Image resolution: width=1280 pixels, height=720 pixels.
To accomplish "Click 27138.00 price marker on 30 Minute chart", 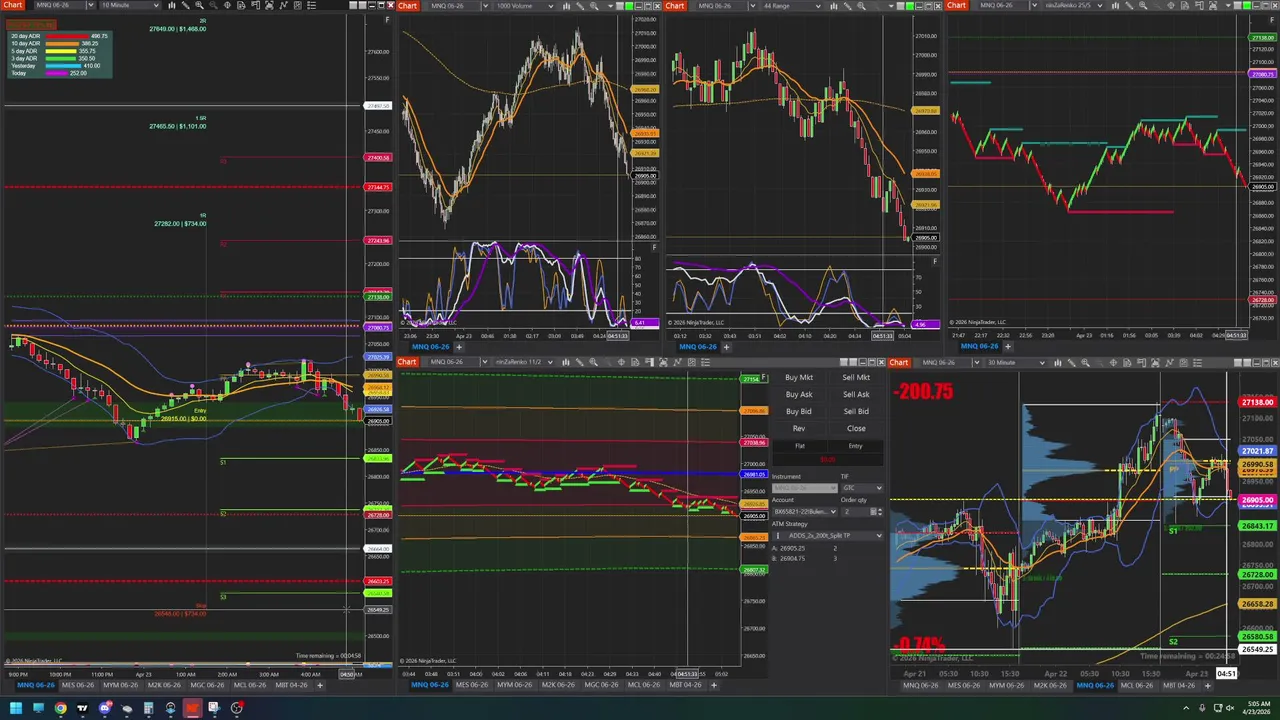I will click(1257, 402).
